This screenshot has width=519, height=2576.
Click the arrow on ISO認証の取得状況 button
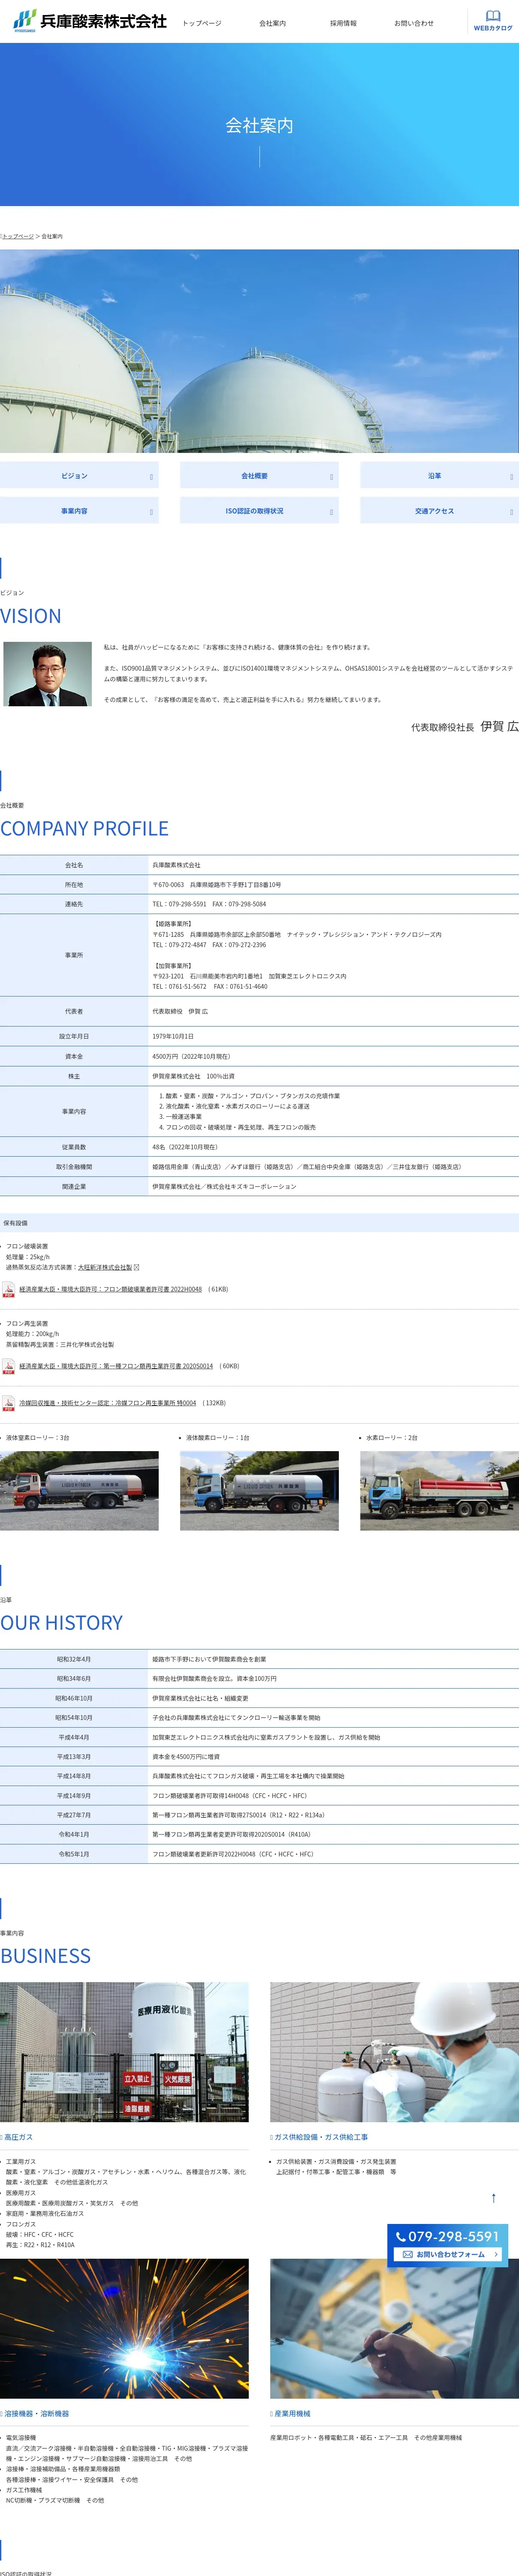click(331, 512)
